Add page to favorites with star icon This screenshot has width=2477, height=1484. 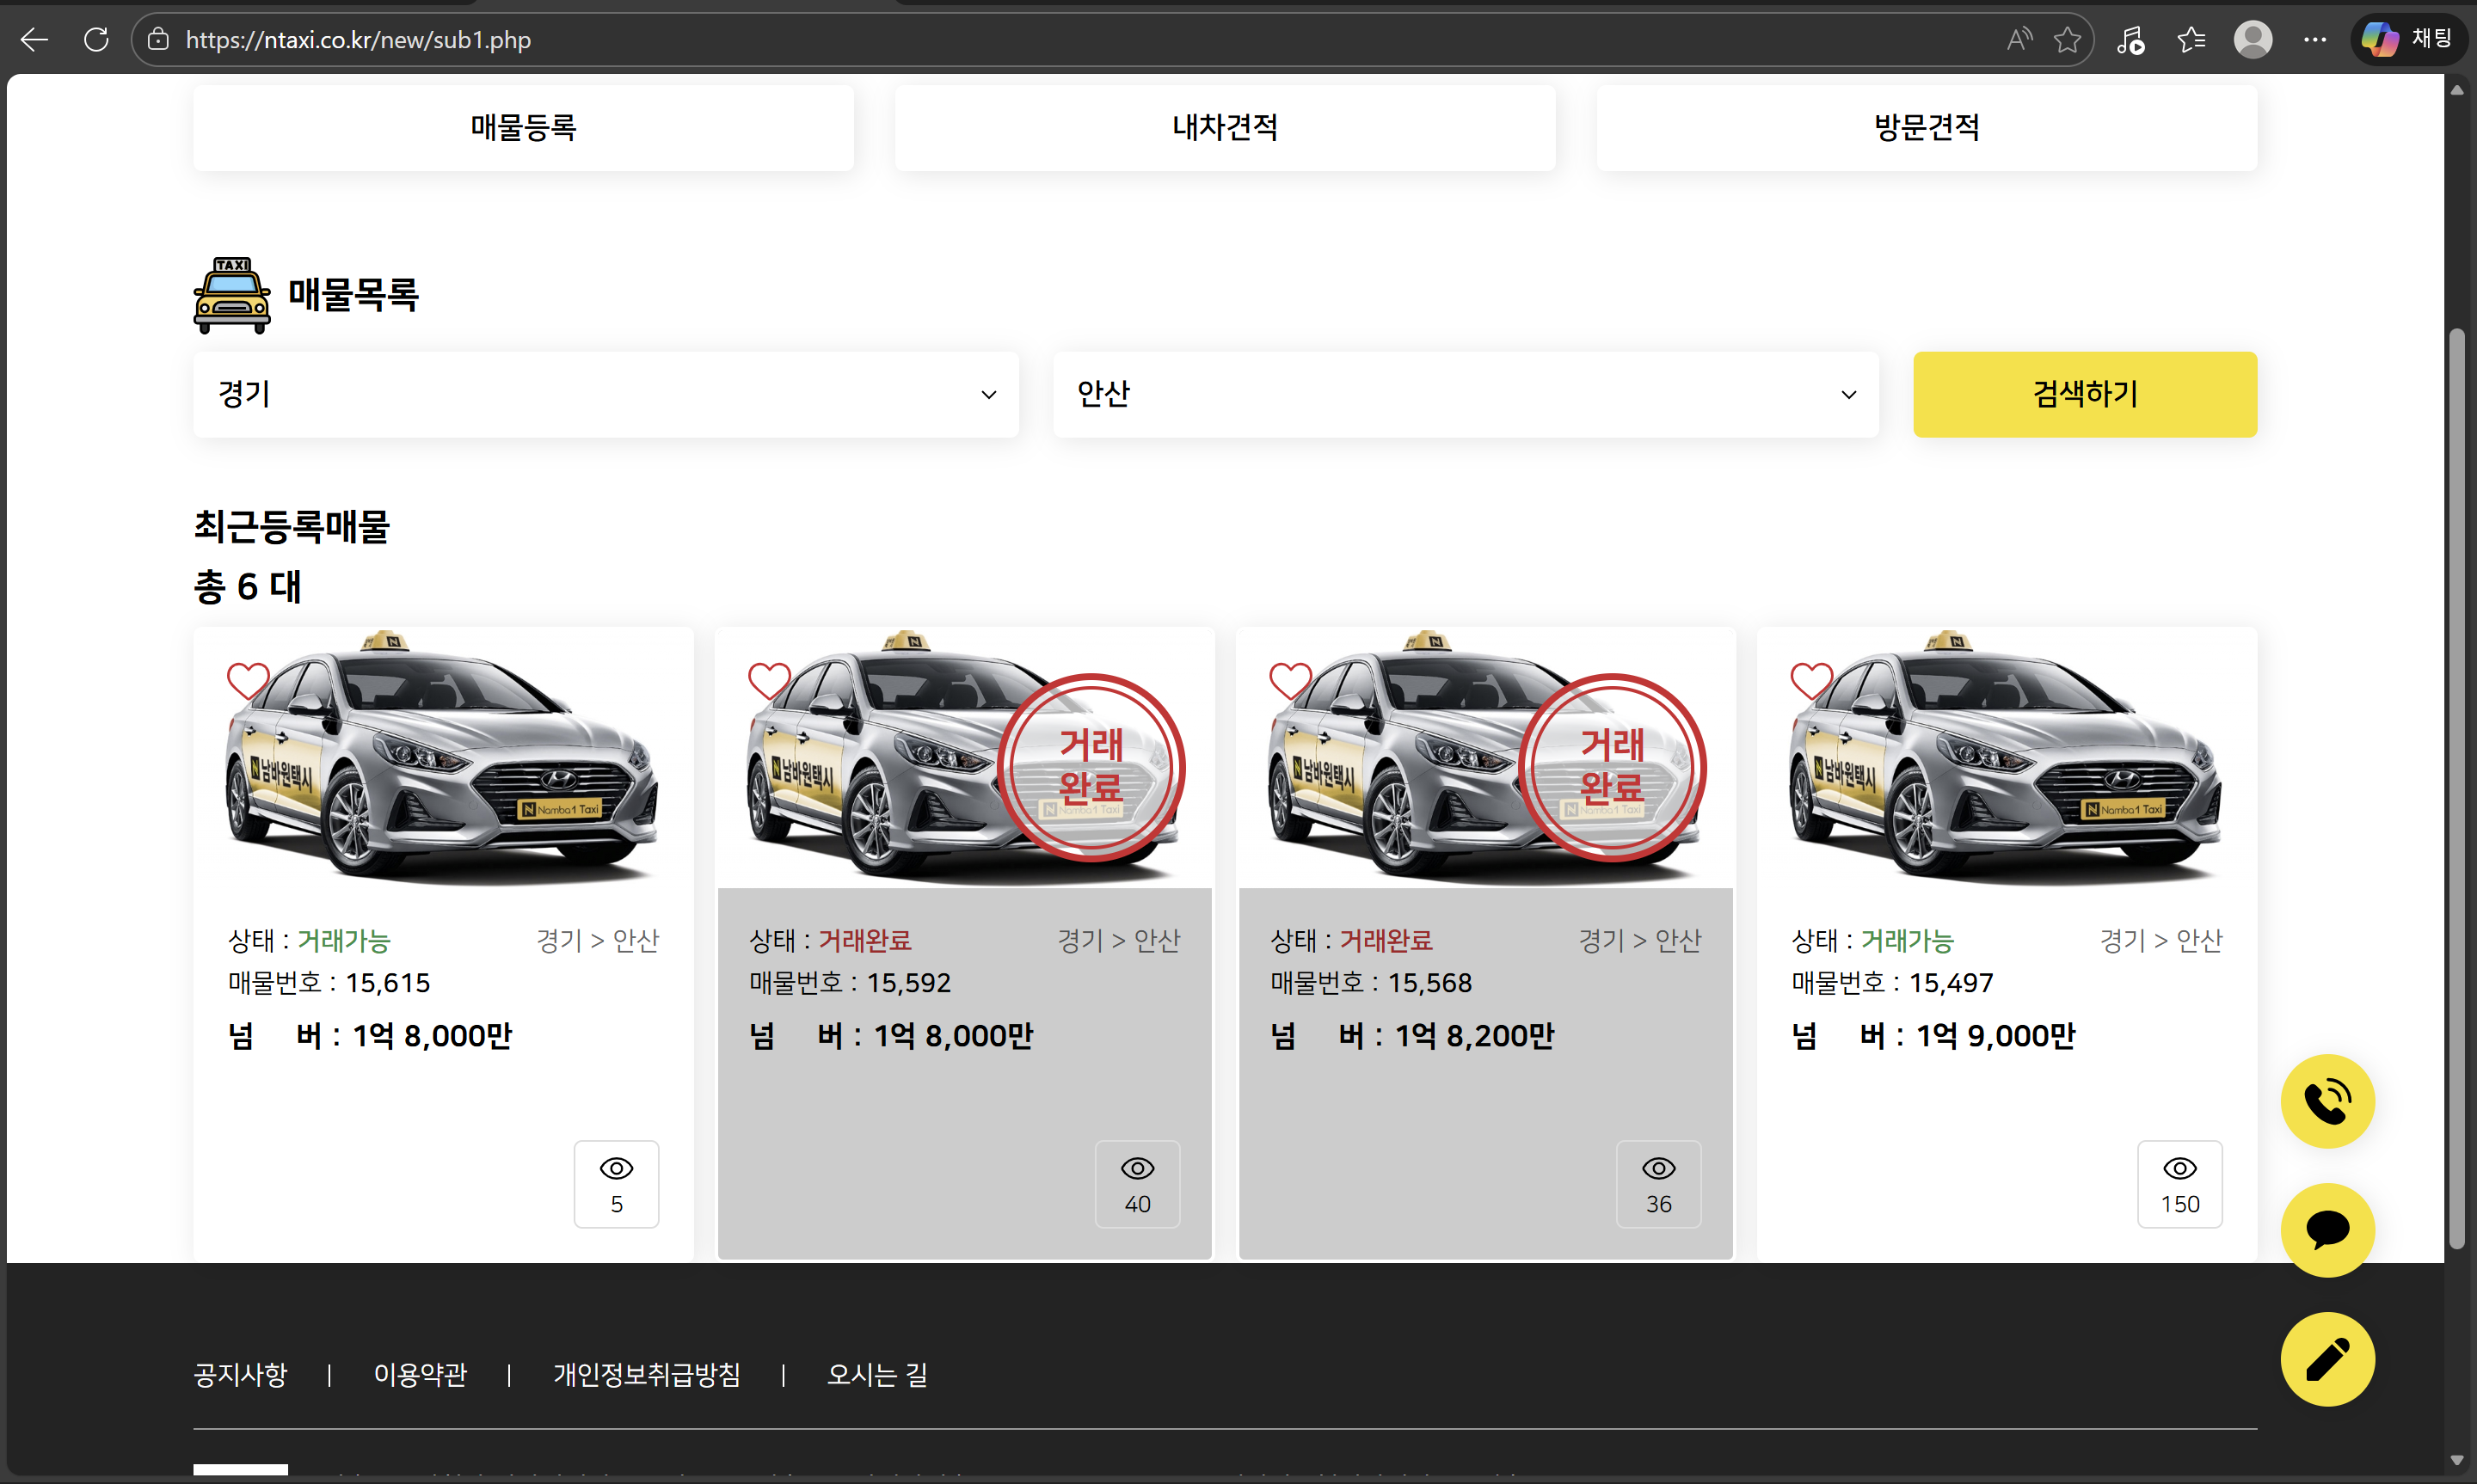pyautogui.click(x=2066, y=40)
